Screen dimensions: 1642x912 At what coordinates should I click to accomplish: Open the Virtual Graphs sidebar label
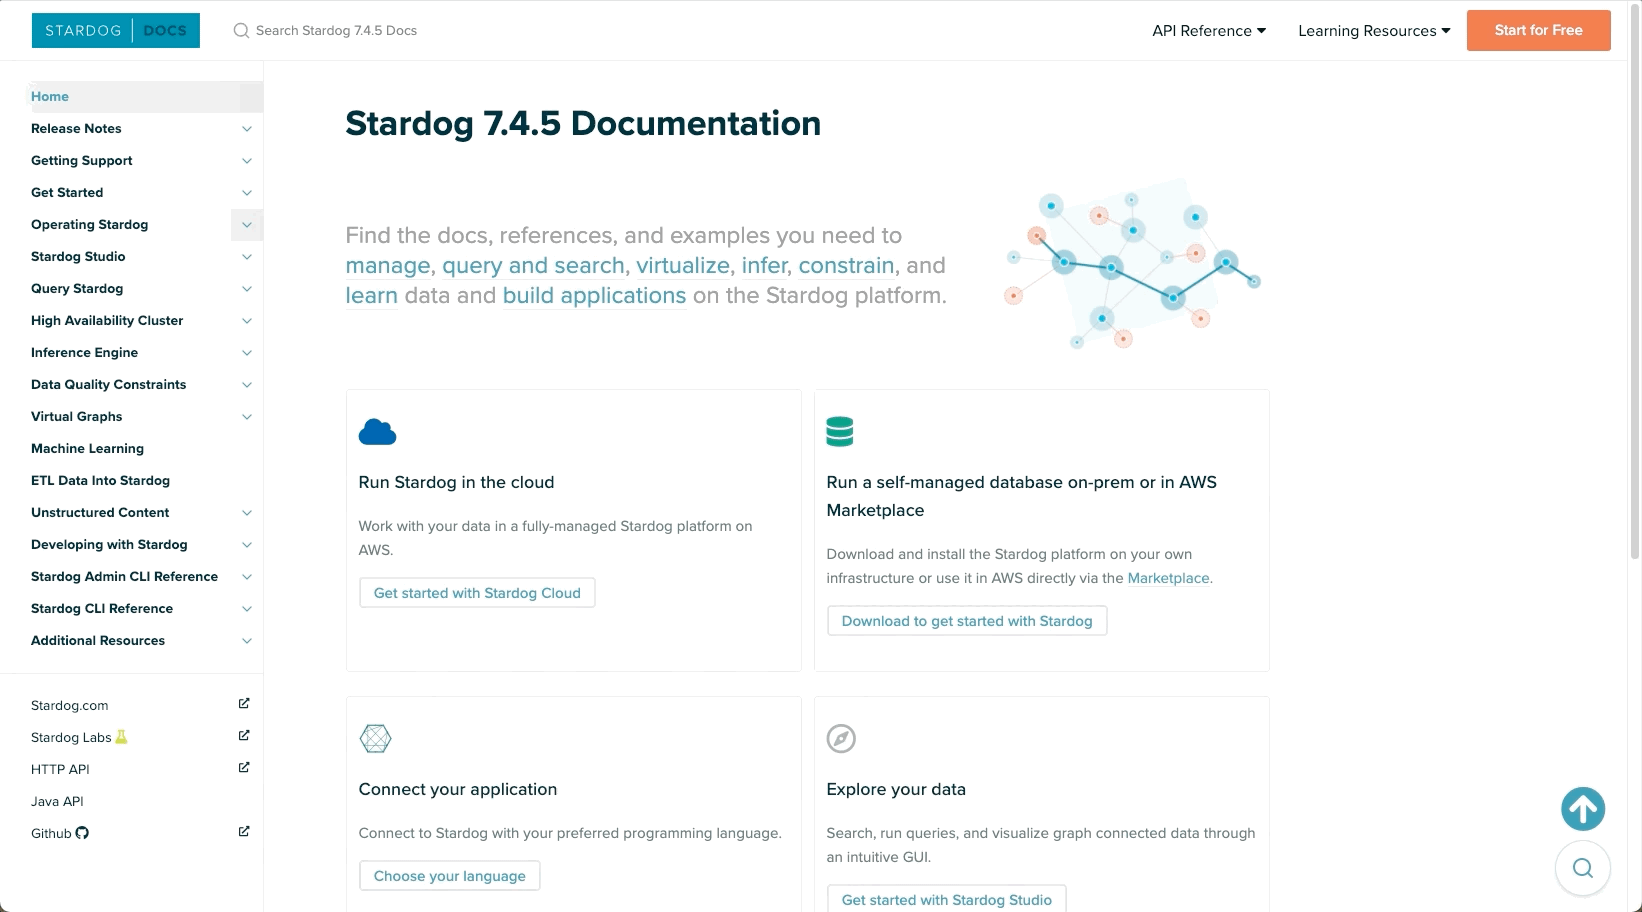[76, 417]
